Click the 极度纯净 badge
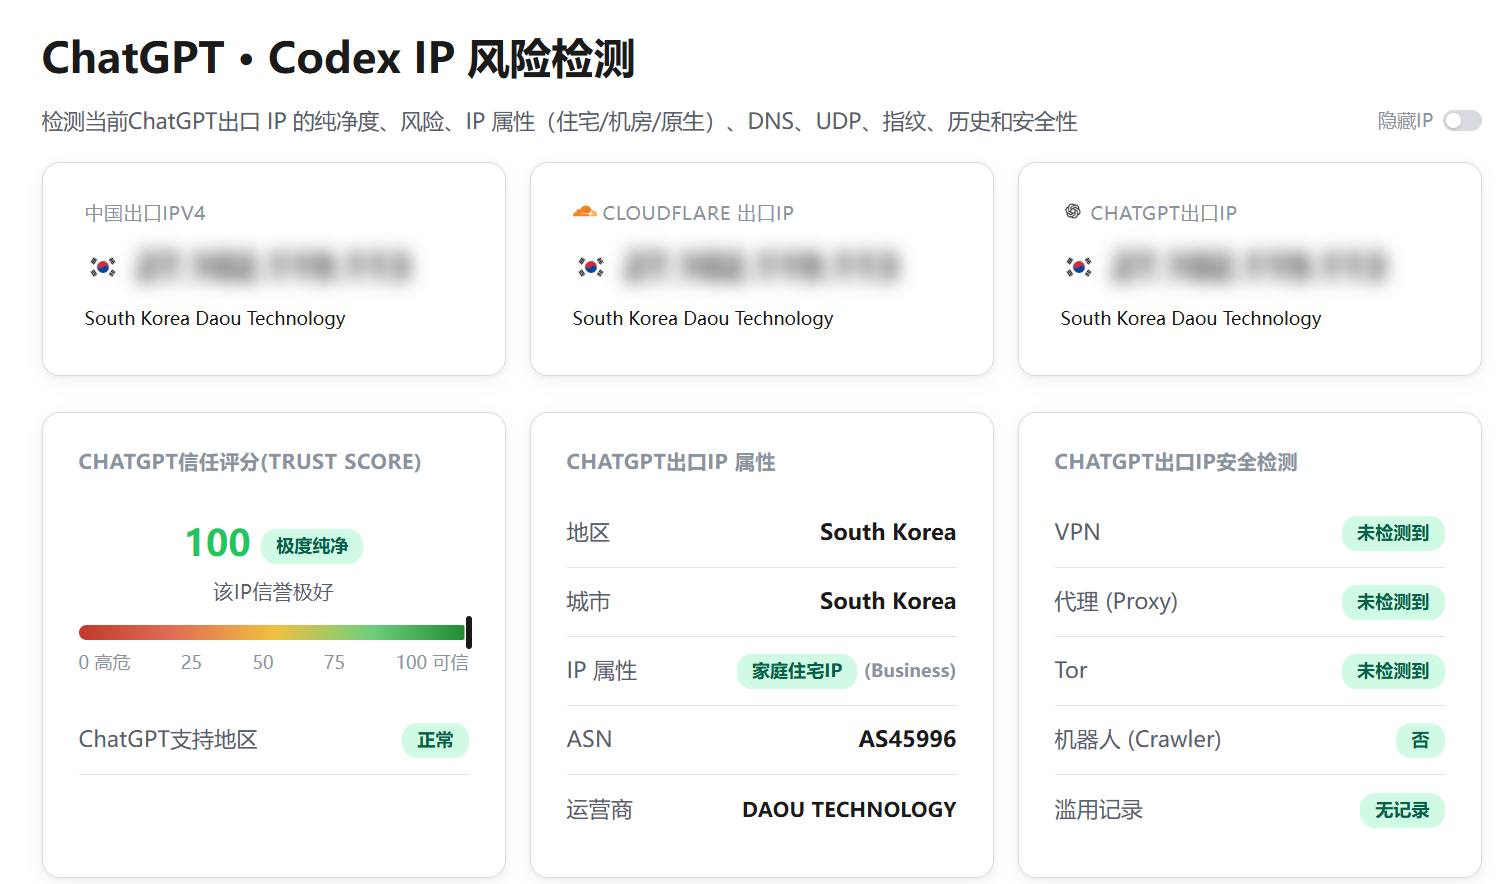 312,546
